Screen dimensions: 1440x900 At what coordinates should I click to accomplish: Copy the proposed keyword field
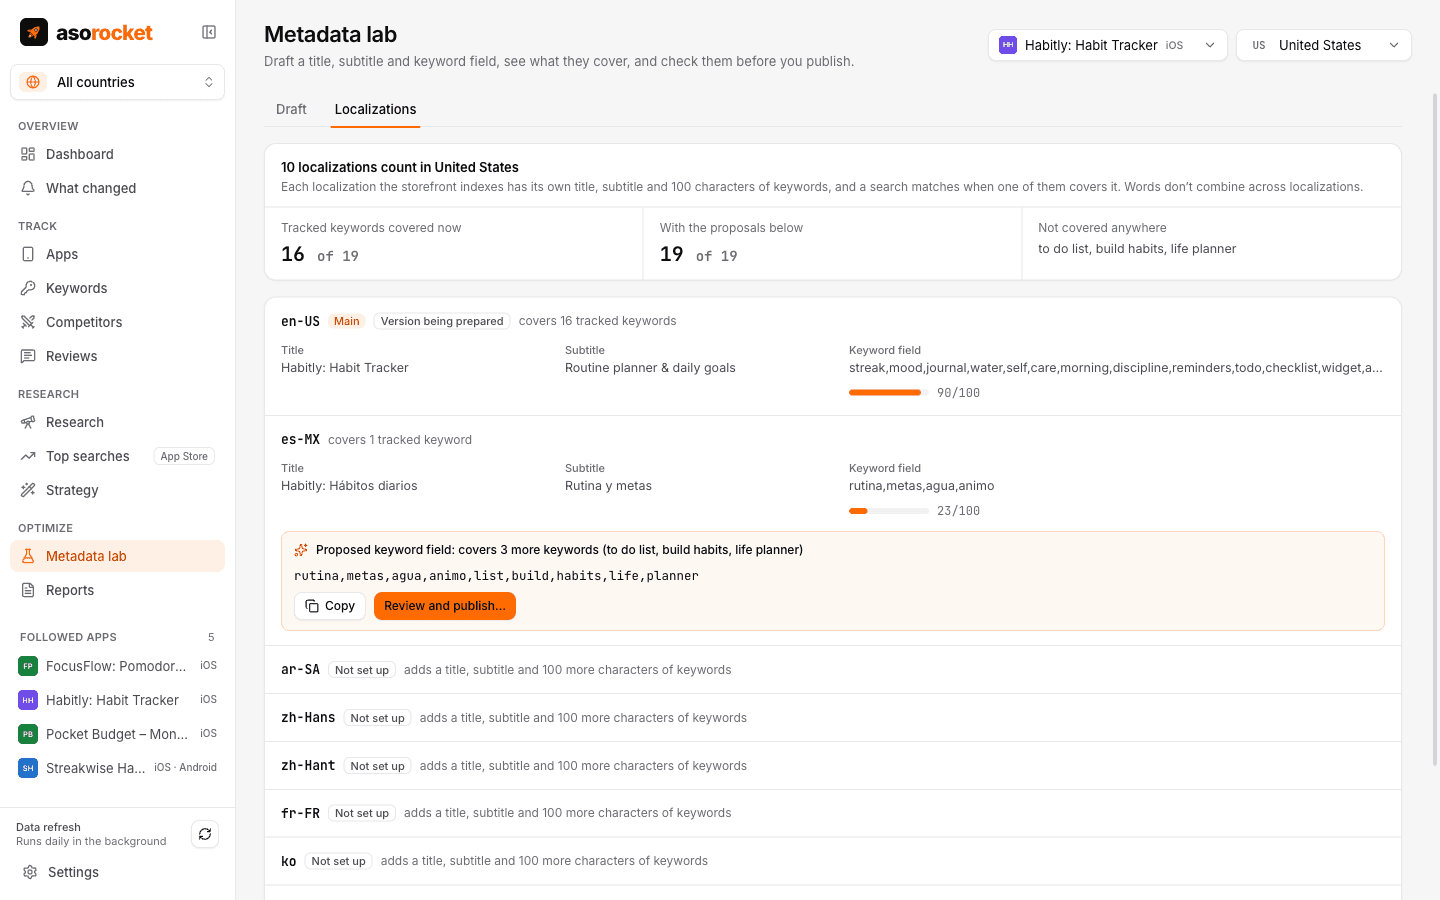point(330,606)
